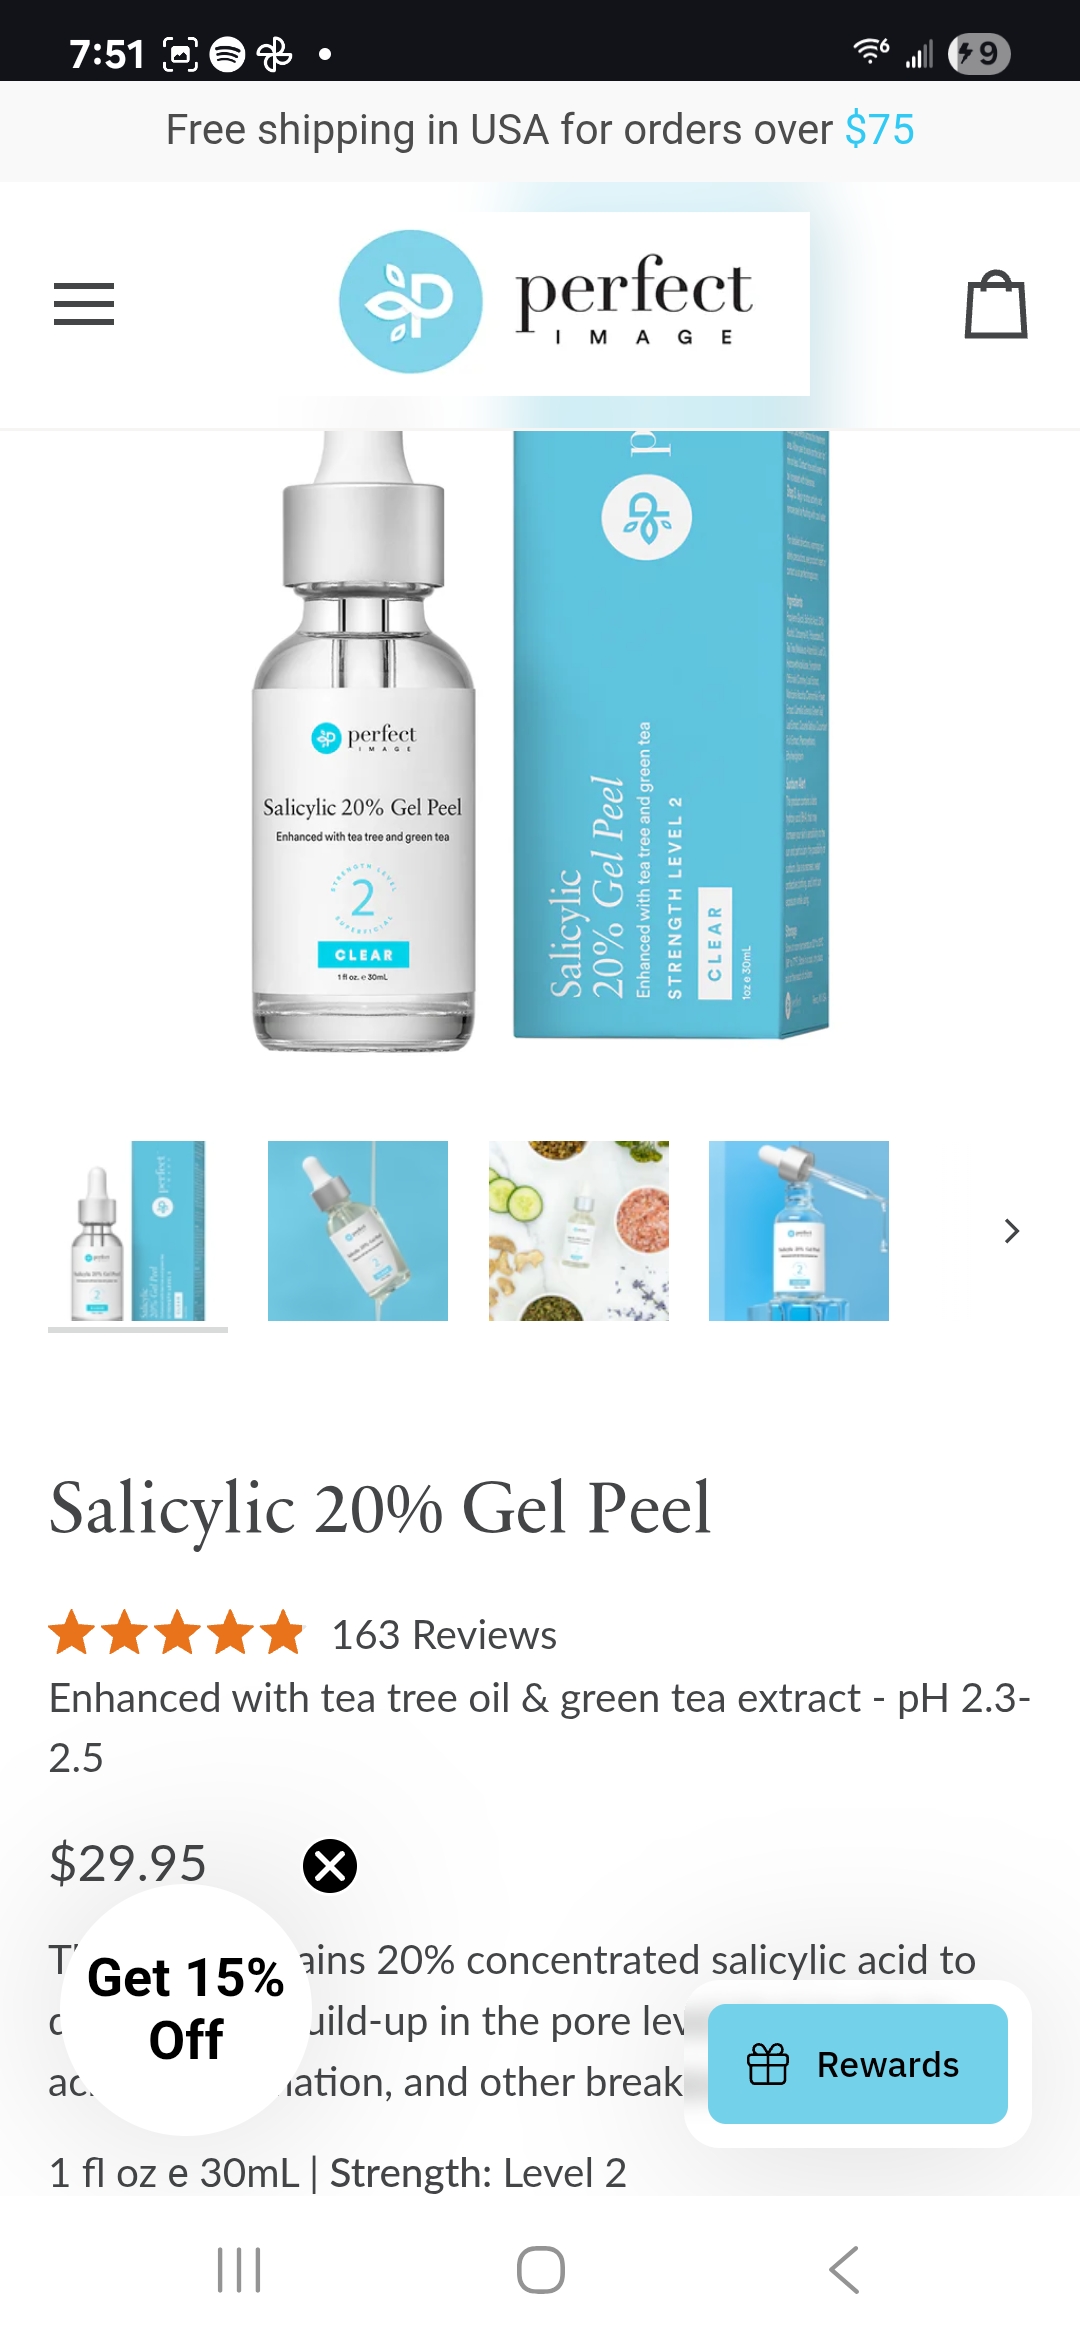Go back with Android back arrow
Viewport: 1080px width, 2340px height.
(844, 2269)
